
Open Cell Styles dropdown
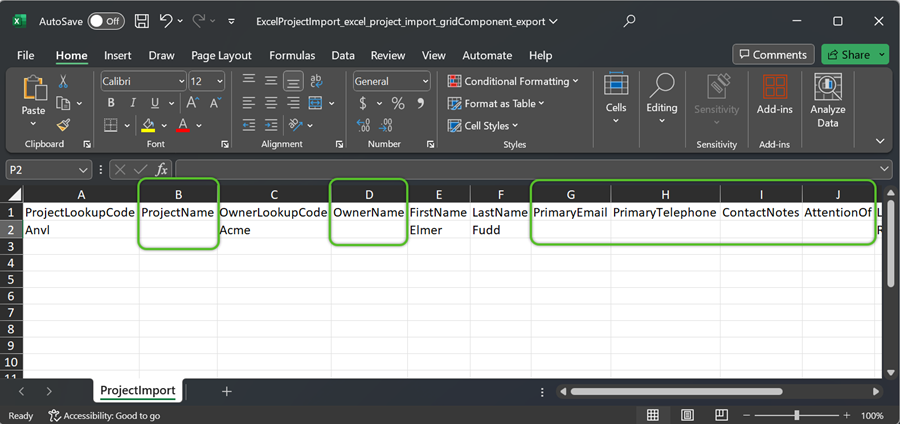(483, 125)
